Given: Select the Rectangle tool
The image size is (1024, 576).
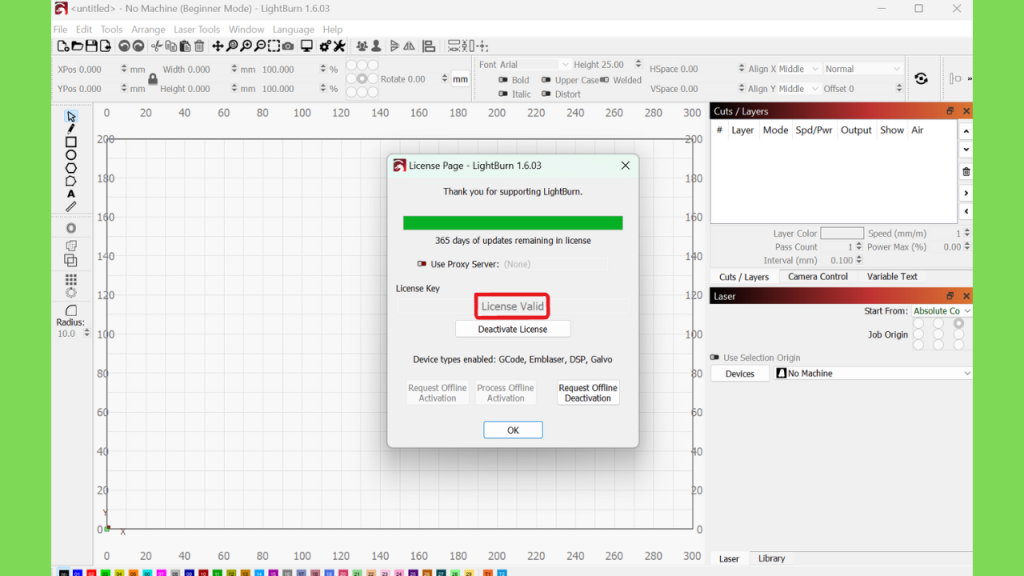Looking at the screenshot, I should tap(71, 142).
